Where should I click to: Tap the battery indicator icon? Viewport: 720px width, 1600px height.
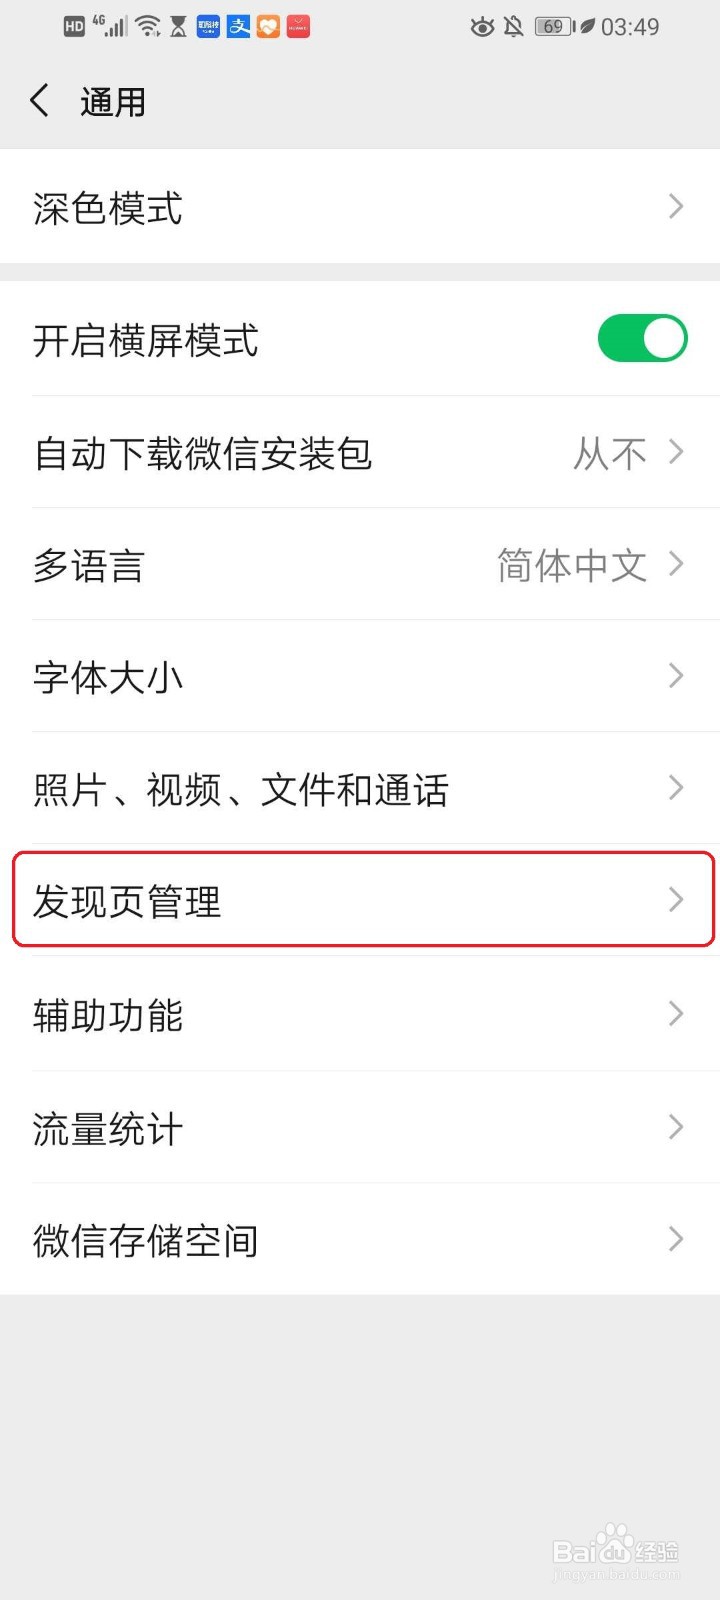coord(556,27)
